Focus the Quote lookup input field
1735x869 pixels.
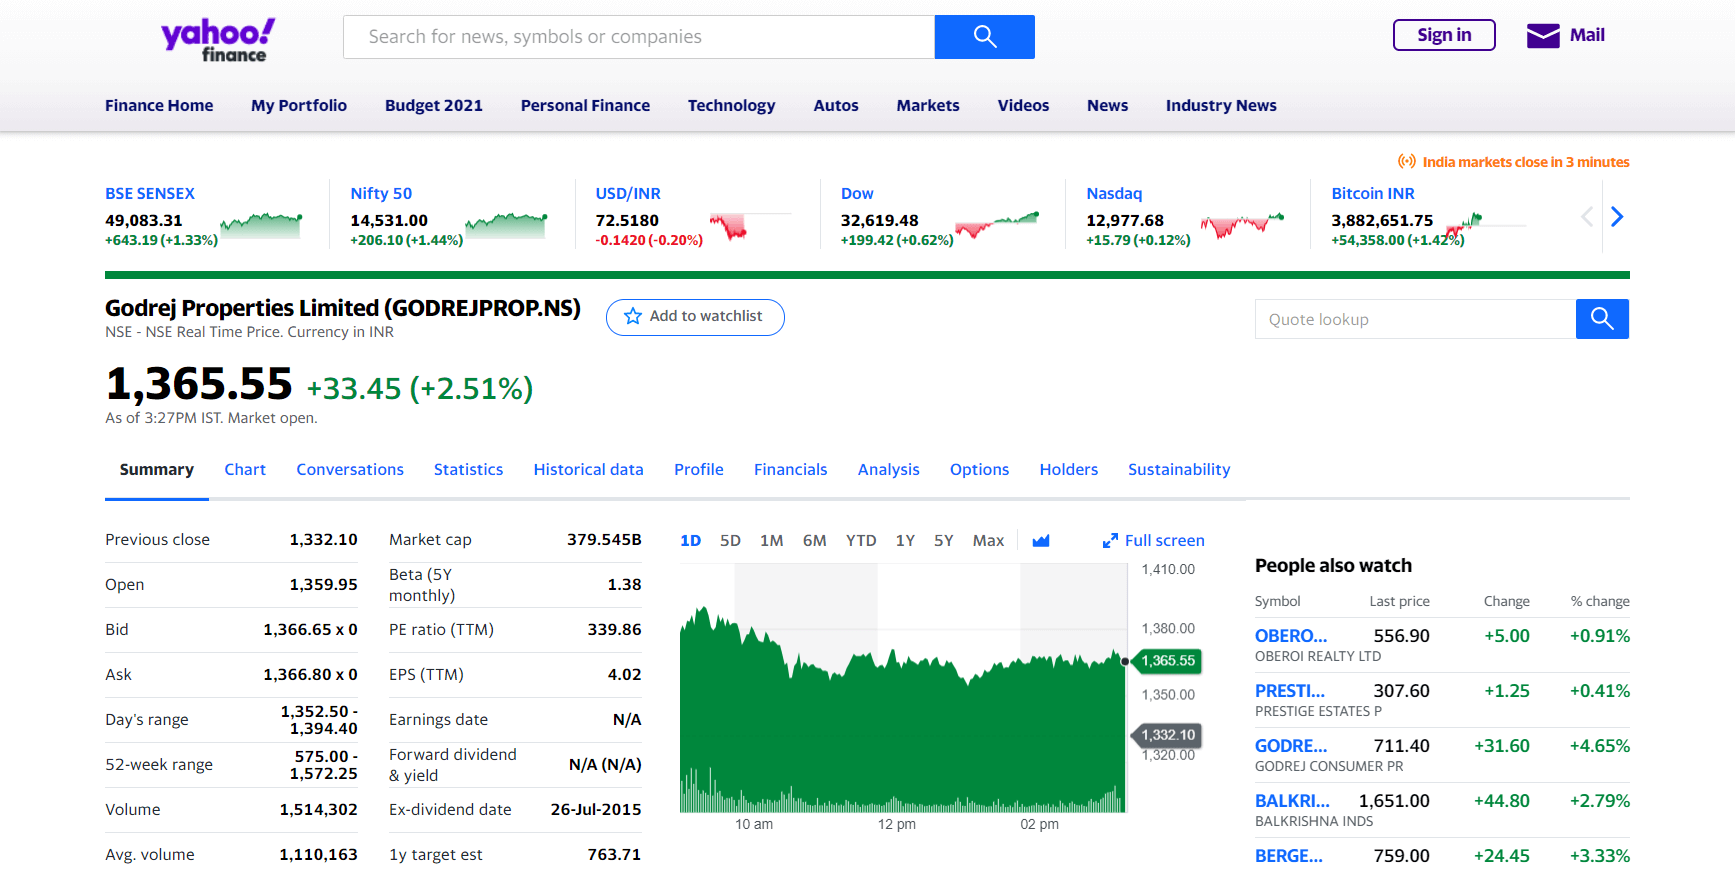click(x=1415, y=319)
